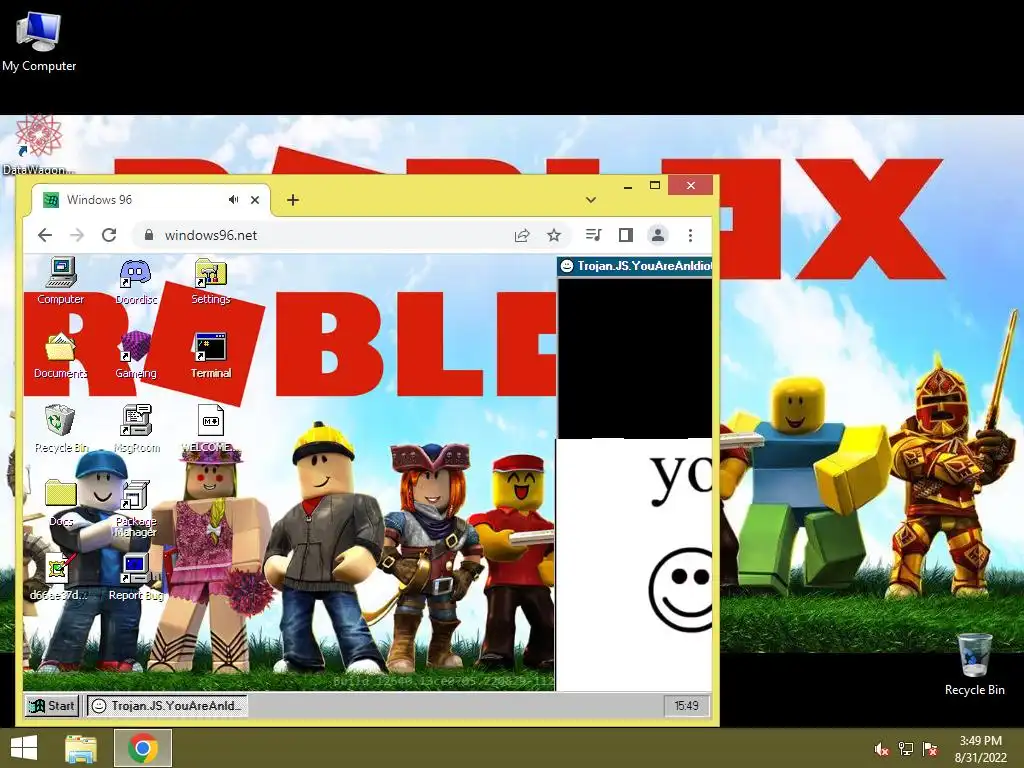This screenshot has height=768, width=1024.
Task: Go forward in Chrome
Action: tap(77, 235)
